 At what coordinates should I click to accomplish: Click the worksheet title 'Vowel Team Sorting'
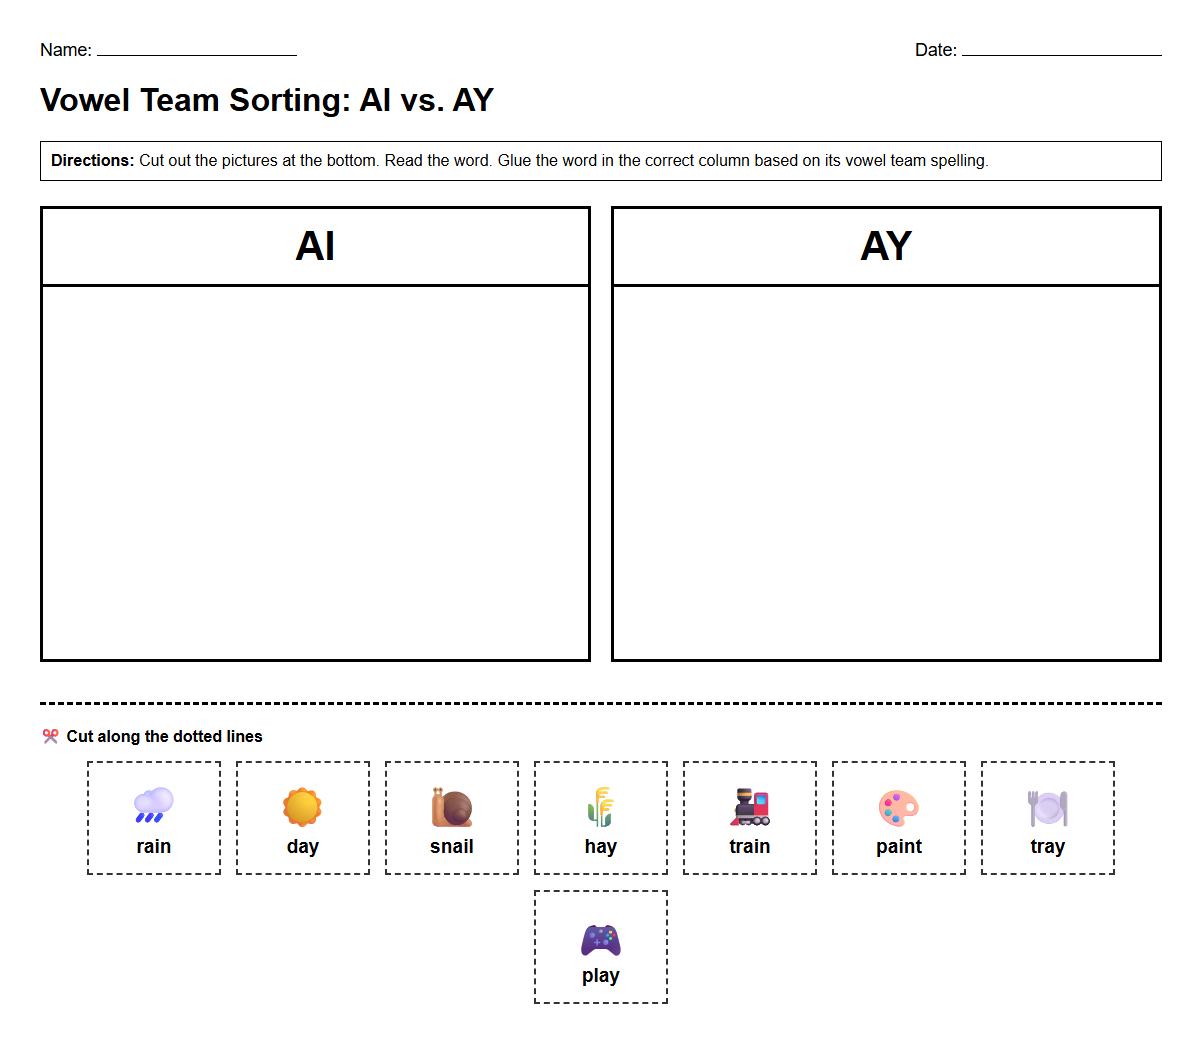266,100
